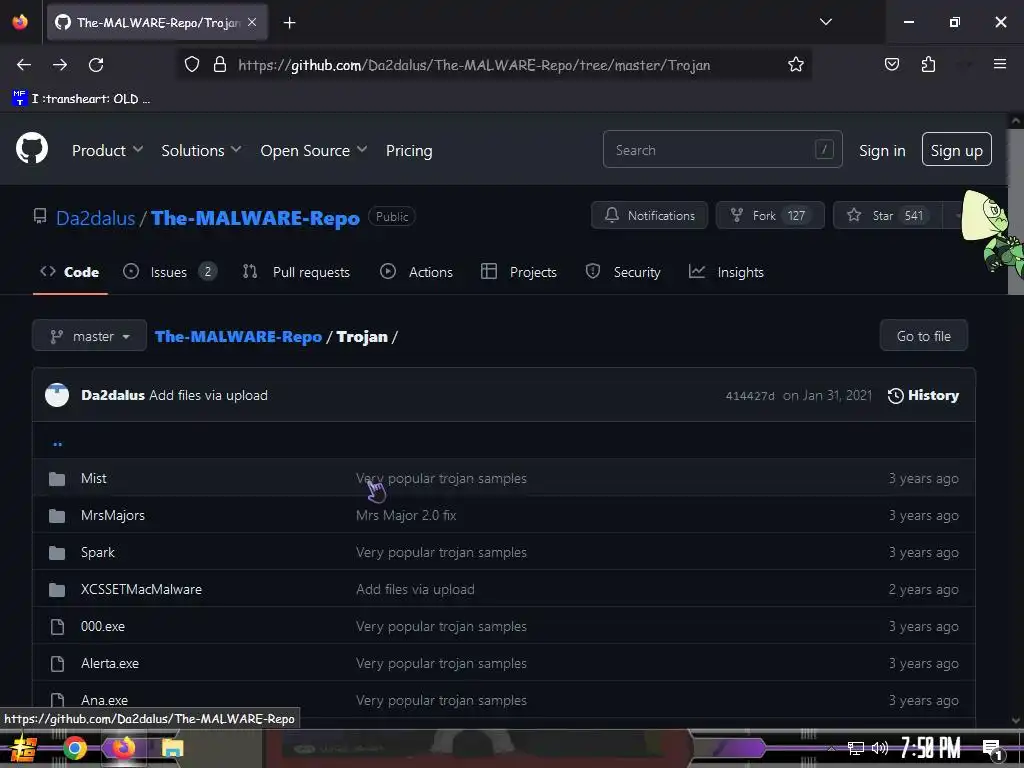This screenshot has width=1024, height=768.
Task: Click the 'Mrs Major 2.0 fix' commit message
Action: pyautogui.click(x=406, y=515)
